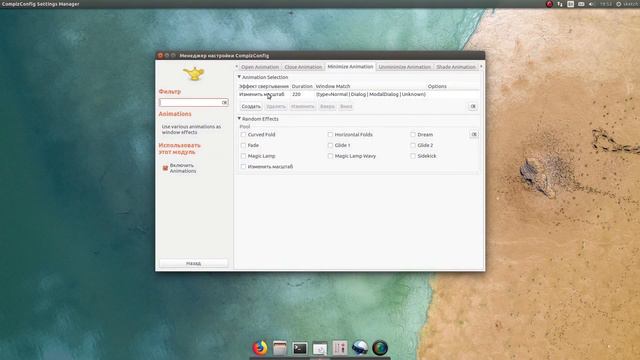Launch the Terminal from the dock

coord(300,348)
